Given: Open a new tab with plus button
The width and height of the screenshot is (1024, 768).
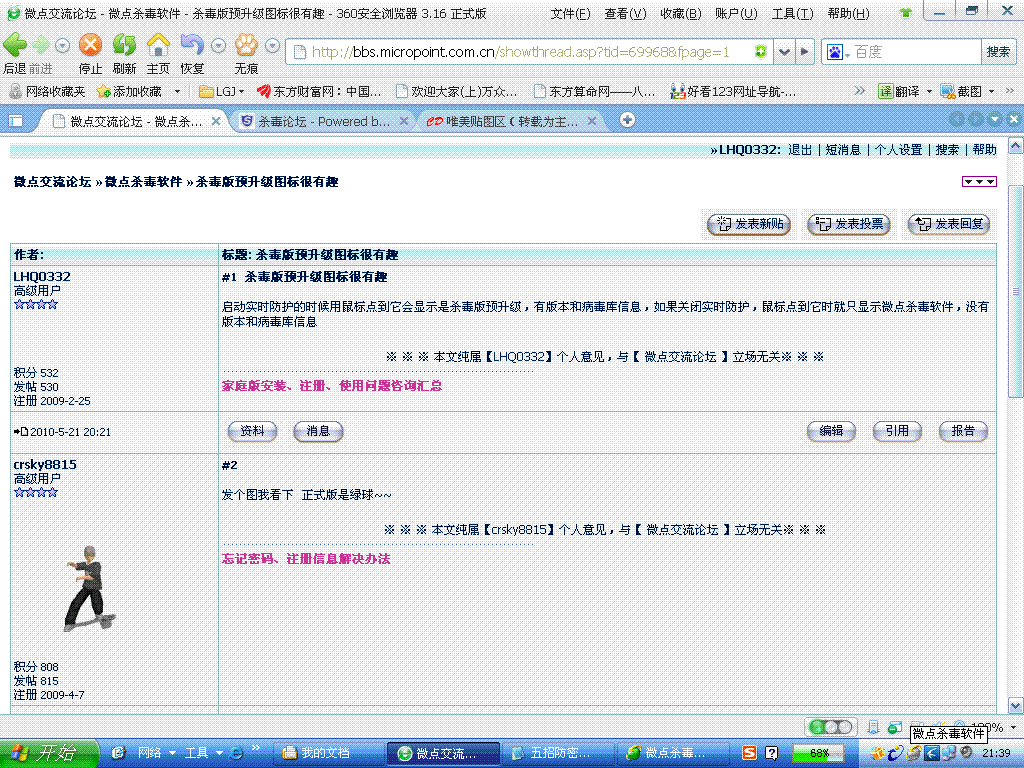Looking at the screenshot, I should [627, 120].
